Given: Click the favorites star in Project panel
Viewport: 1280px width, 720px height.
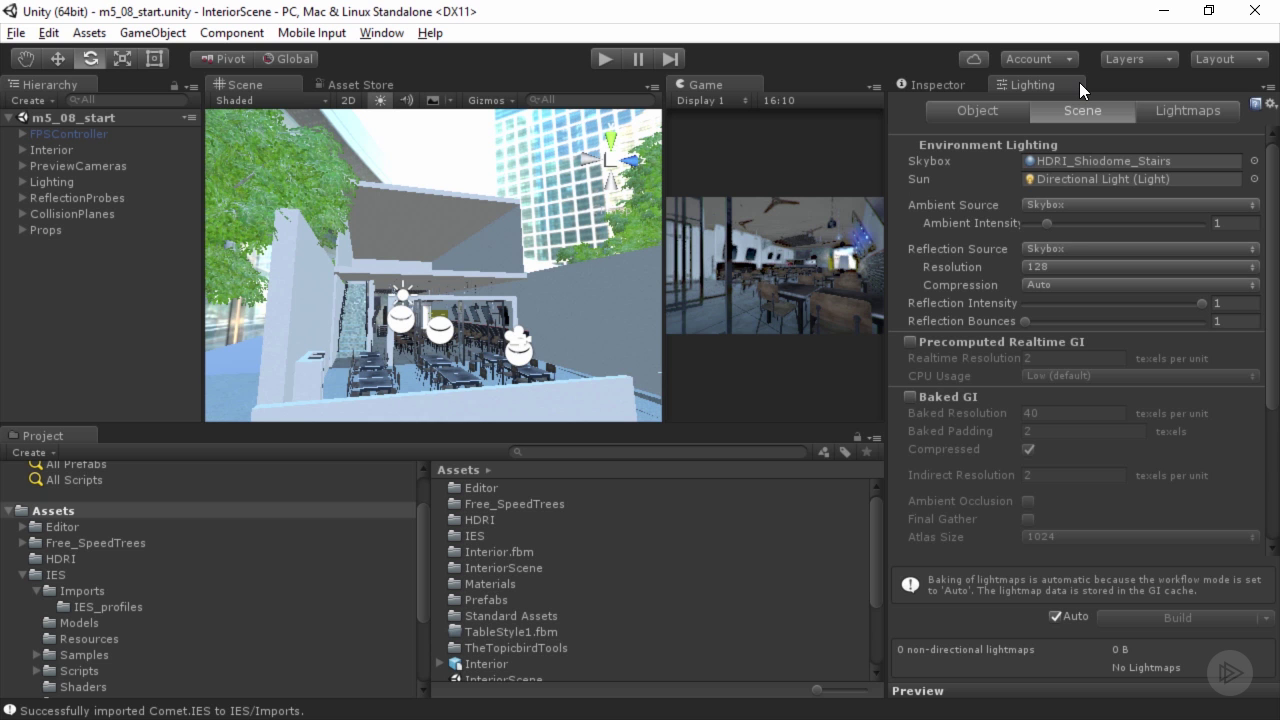Looking at the screenshot, I should pos(867,452).
